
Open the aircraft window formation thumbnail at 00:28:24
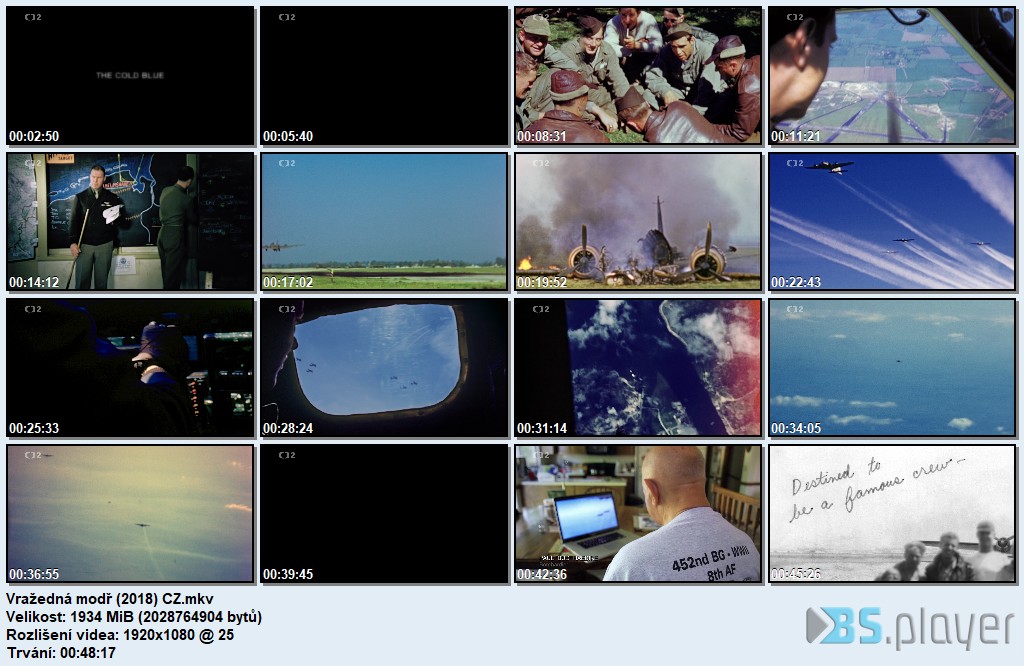pos(384,368)
